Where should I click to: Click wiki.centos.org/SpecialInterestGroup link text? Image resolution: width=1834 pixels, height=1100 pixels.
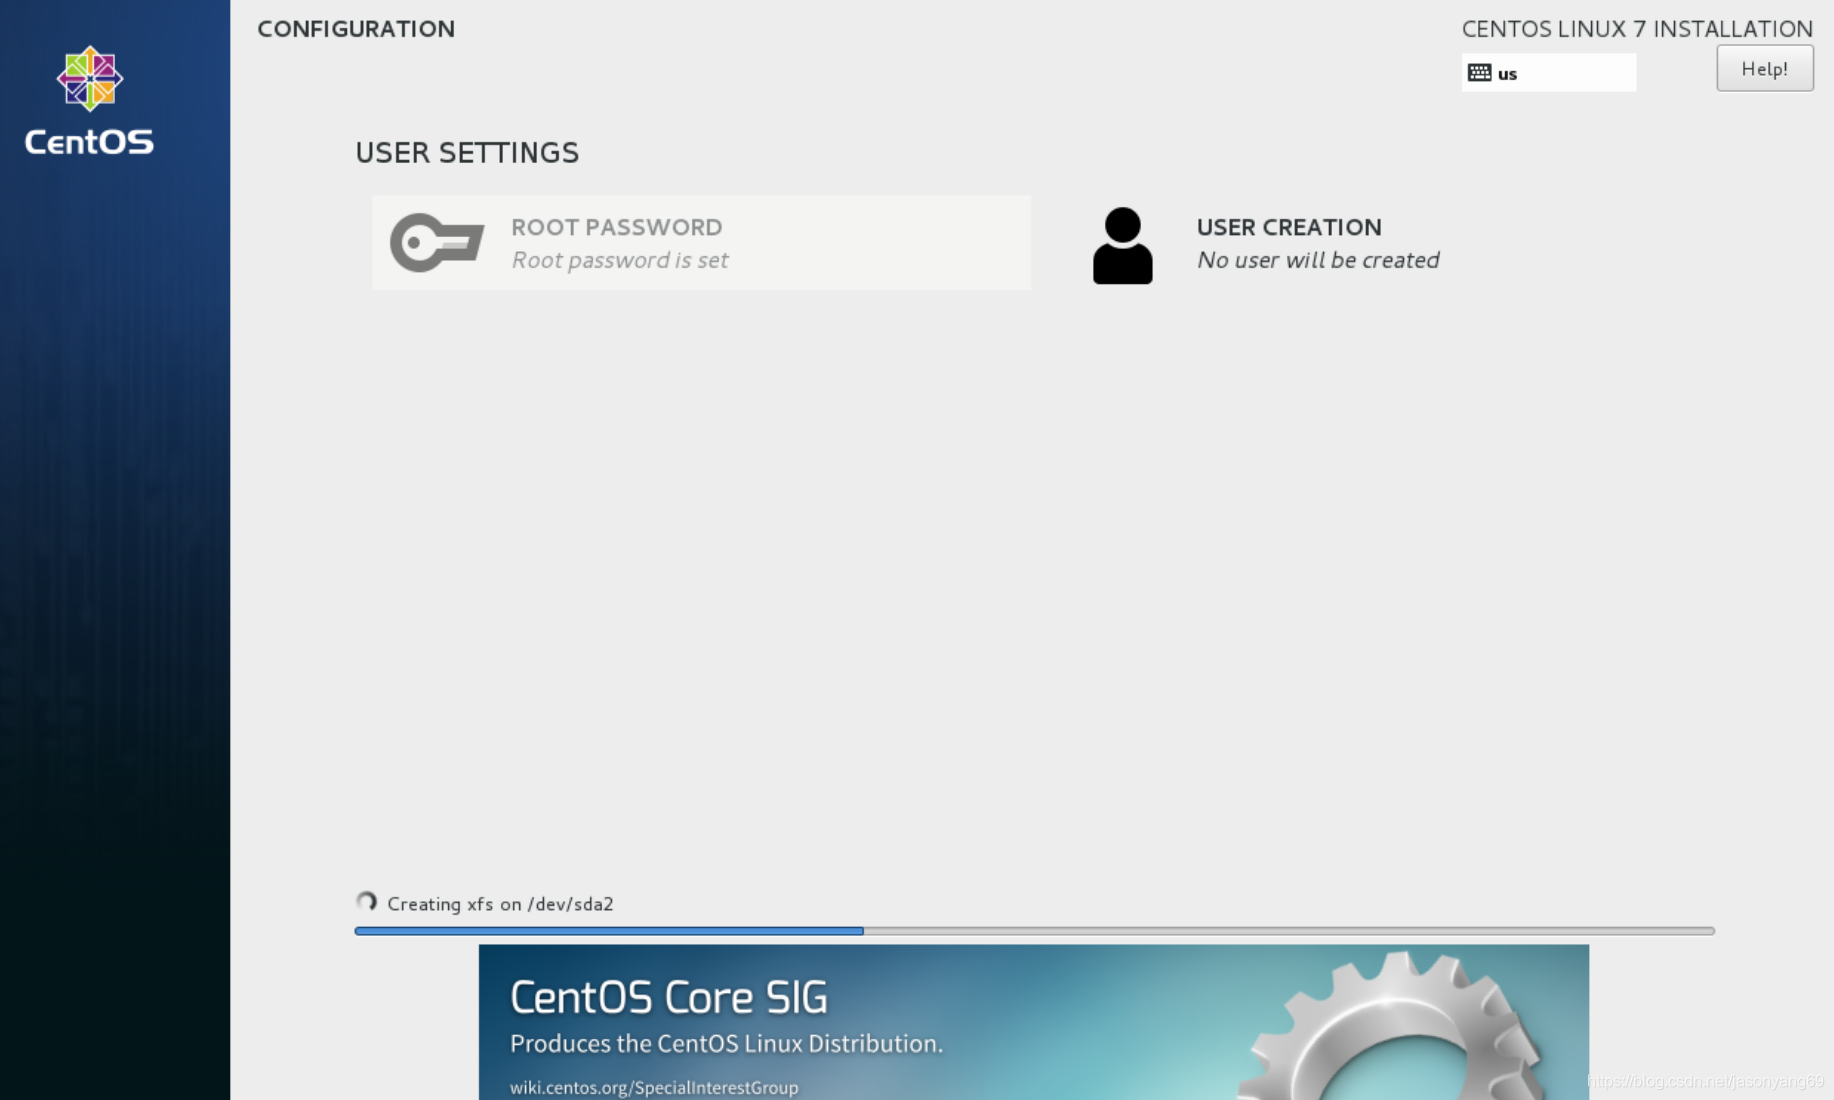pos(654,1087)
